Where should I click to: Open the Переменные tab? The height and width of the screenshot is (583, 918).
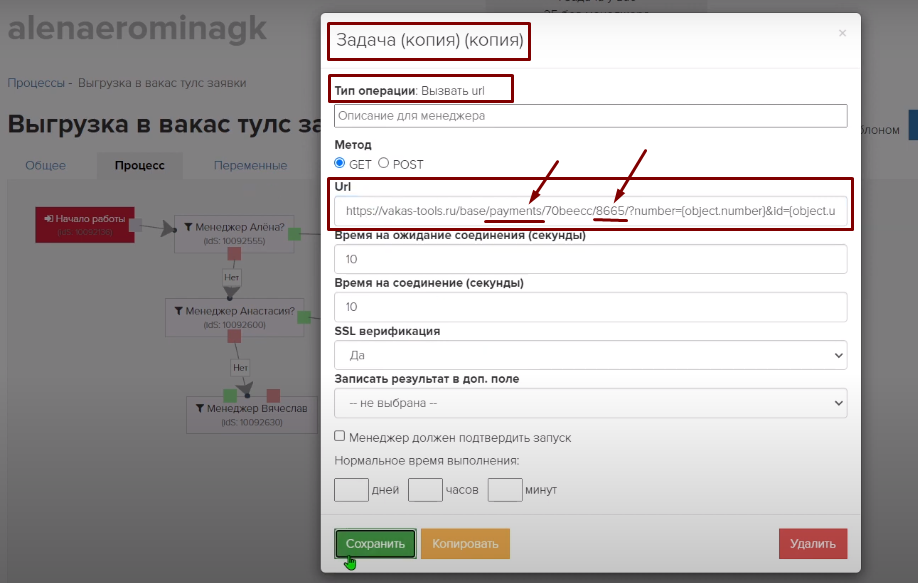tap(250, 166)
